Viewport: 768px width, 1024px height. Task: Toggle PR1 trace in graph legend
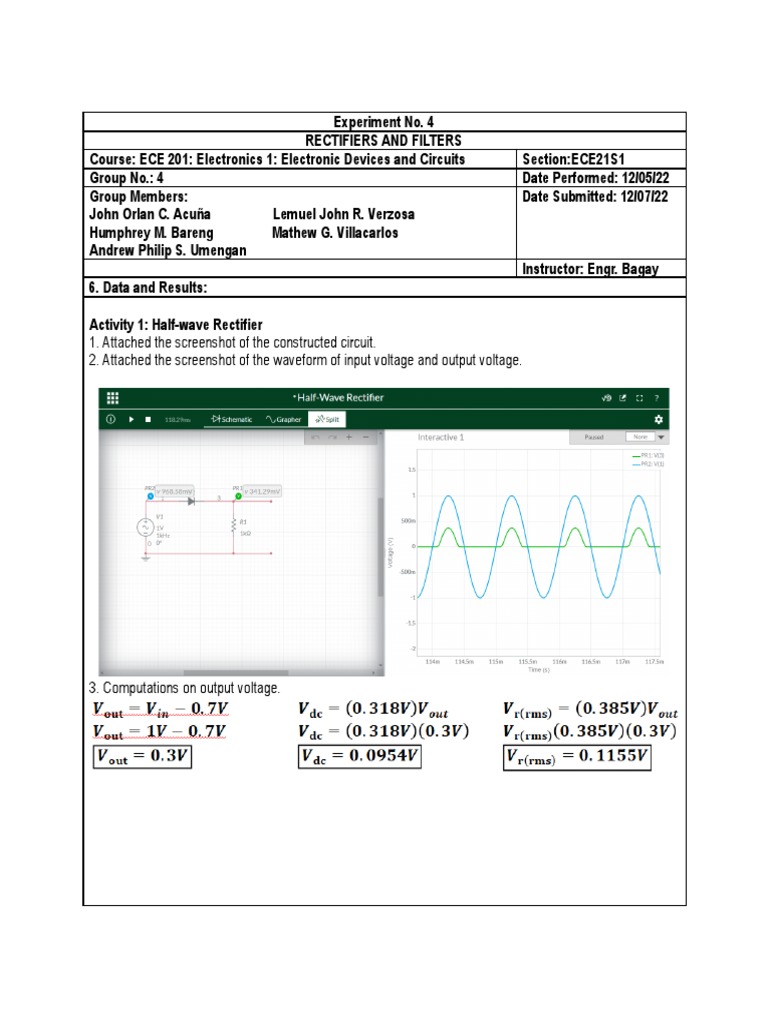[648, 455]
